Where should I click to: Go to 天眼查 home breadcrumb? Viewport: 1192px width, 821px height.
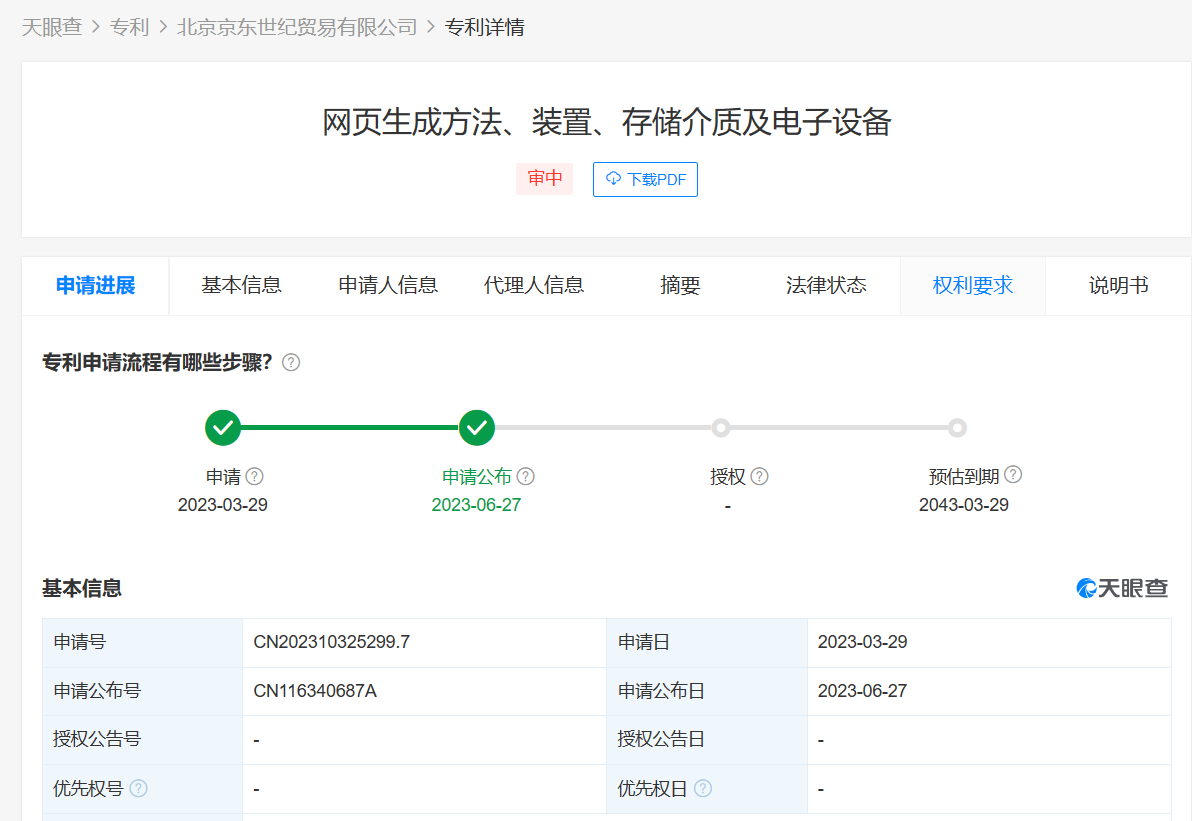[52, 27]
